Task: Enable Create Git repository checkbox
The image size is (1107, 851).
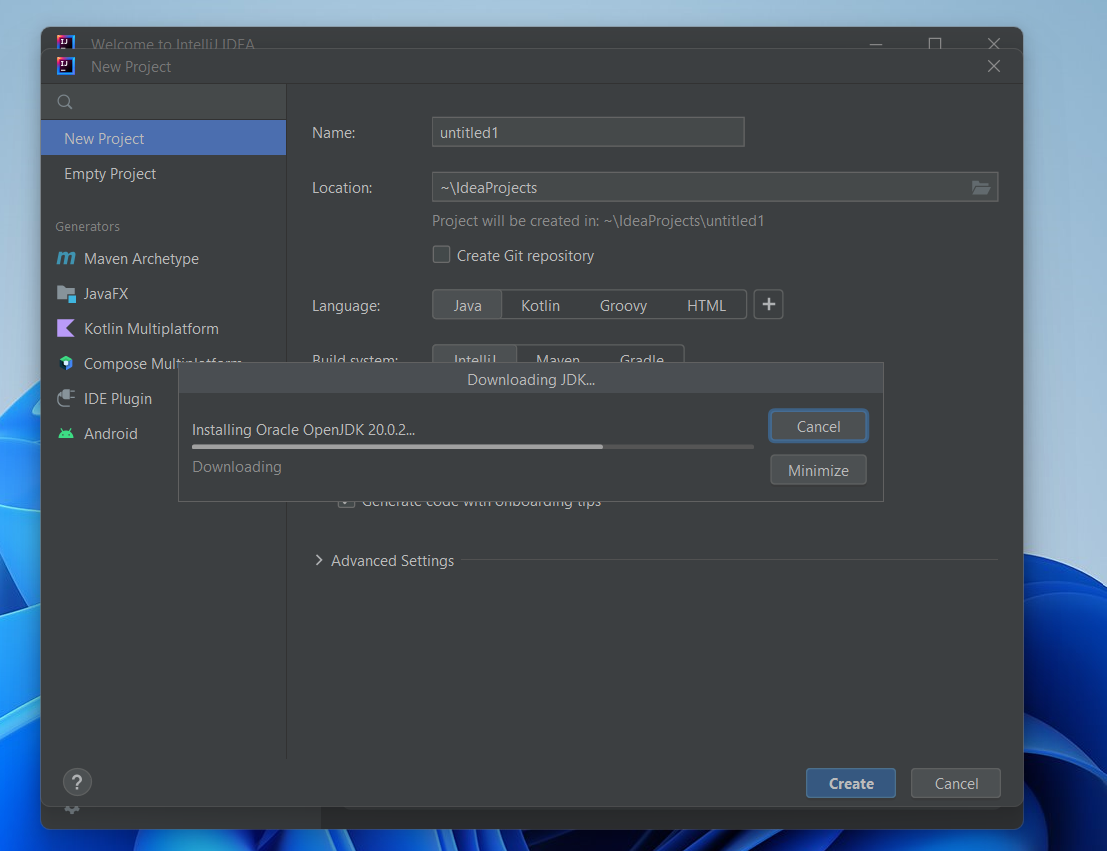Action: (x=441, y=255)
